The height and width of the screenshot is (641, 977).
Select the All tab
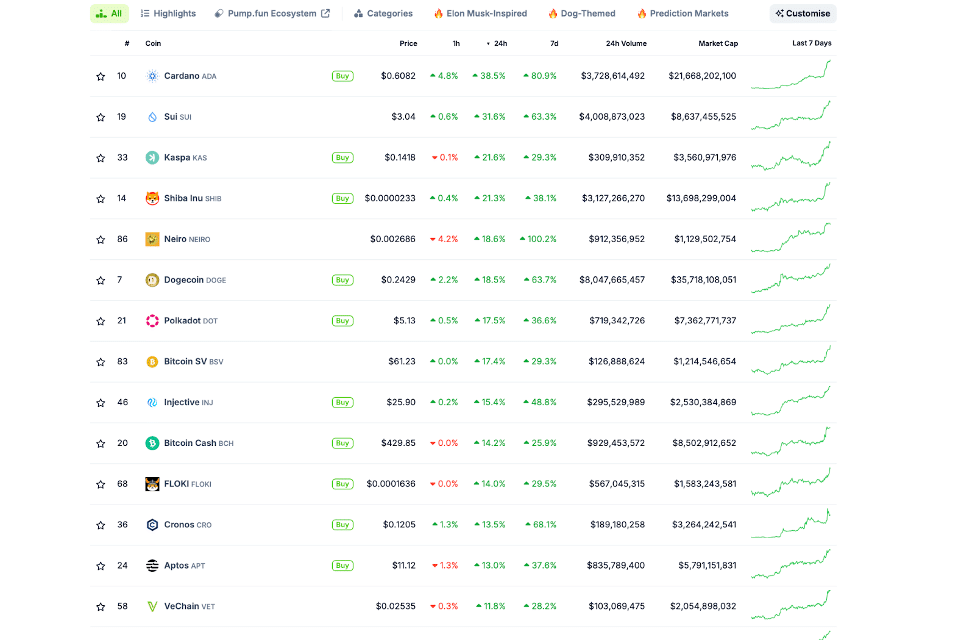click(x=109, y=14)
